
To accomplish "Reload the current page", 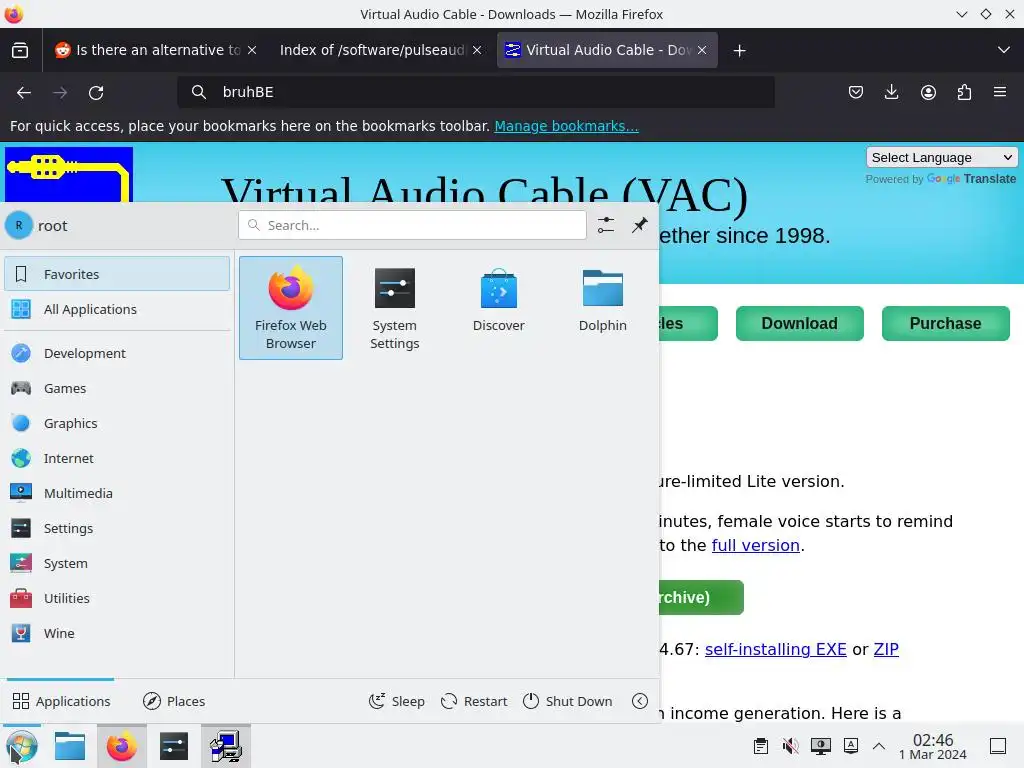I will [x=96, y=93].
